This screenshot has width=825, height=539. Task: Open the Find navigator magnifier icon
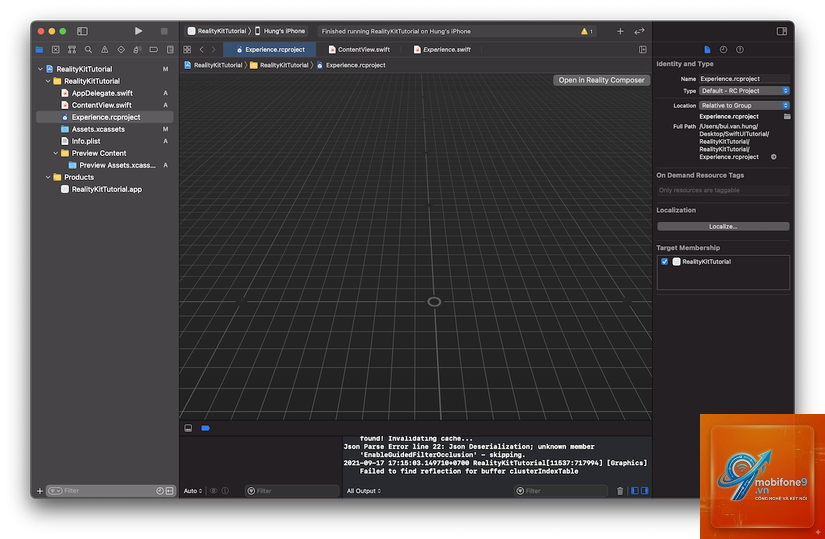[x=88, y=49]
